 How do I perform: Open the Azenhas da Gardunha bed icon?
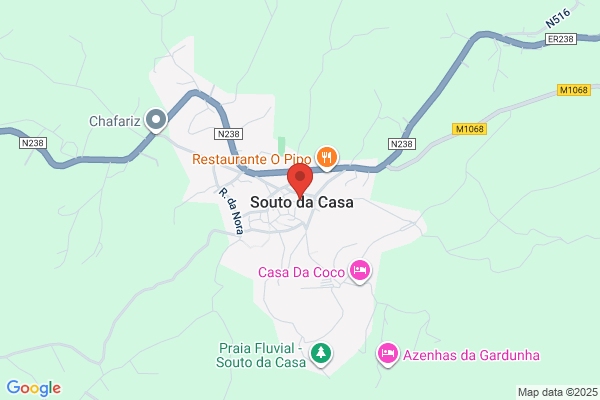(x=388, y=354)
